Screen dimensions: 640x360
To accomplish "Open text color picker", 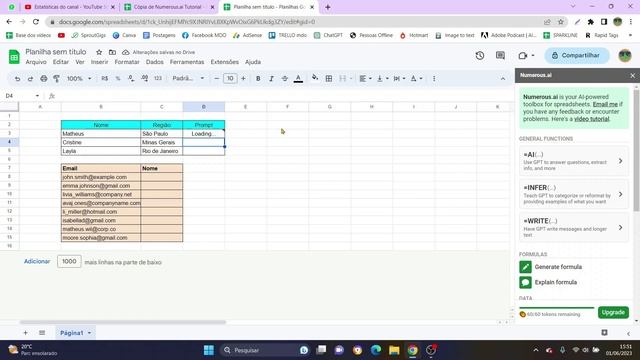I will pyautogui.click(x=298, y=78).
